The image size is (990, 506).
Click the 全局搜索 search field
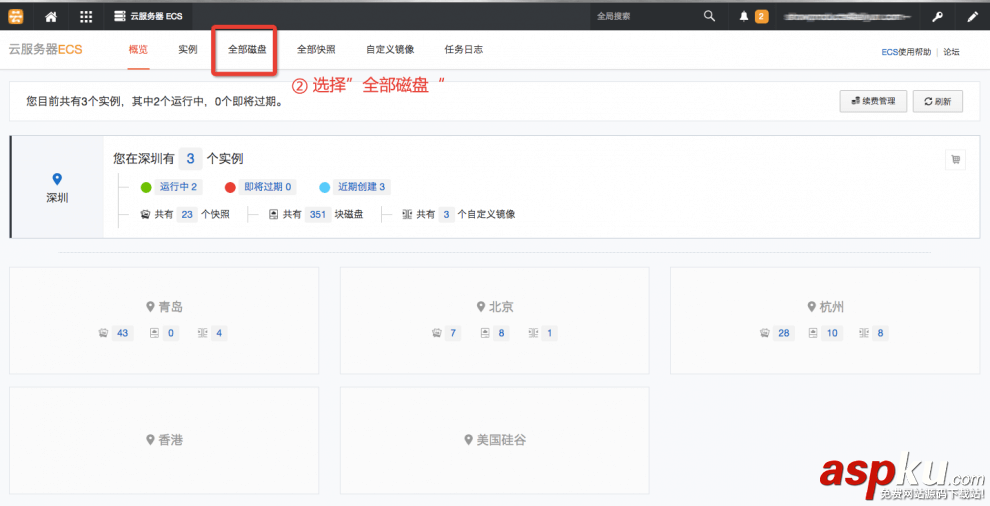[644, 16]
